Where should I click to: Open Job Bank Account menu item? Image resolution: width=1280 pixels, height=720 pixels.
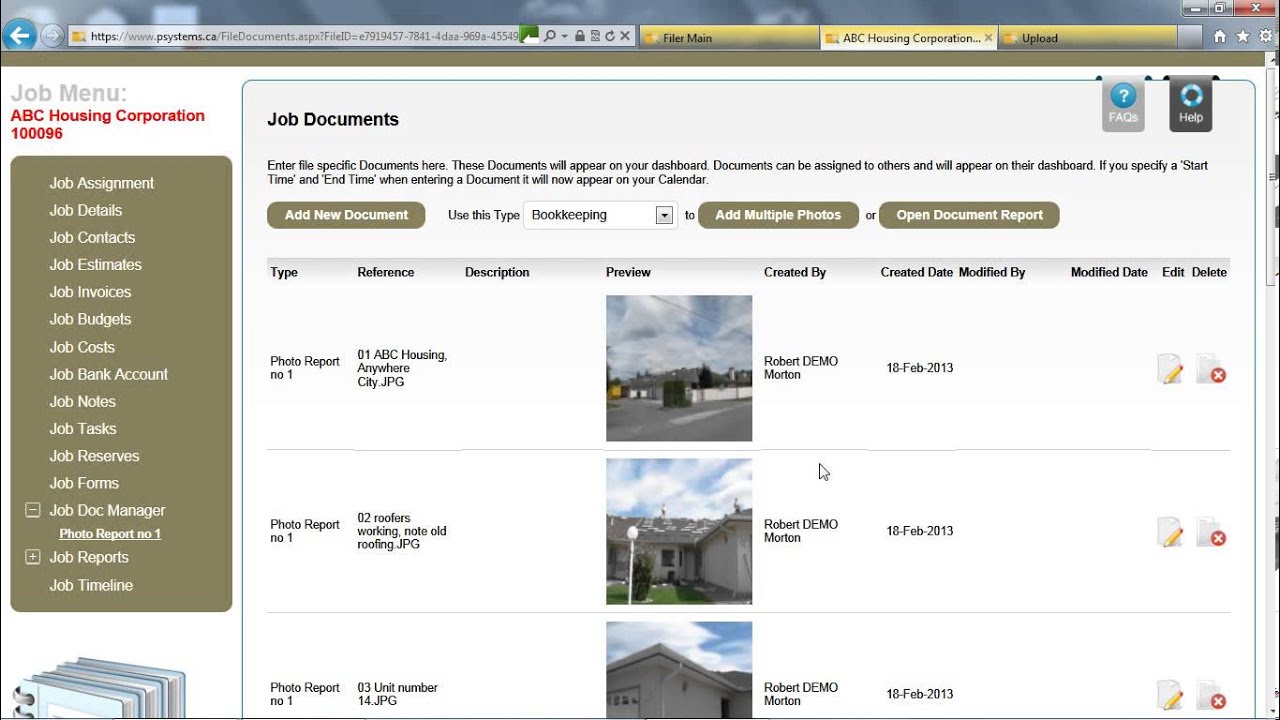[109, 374]
